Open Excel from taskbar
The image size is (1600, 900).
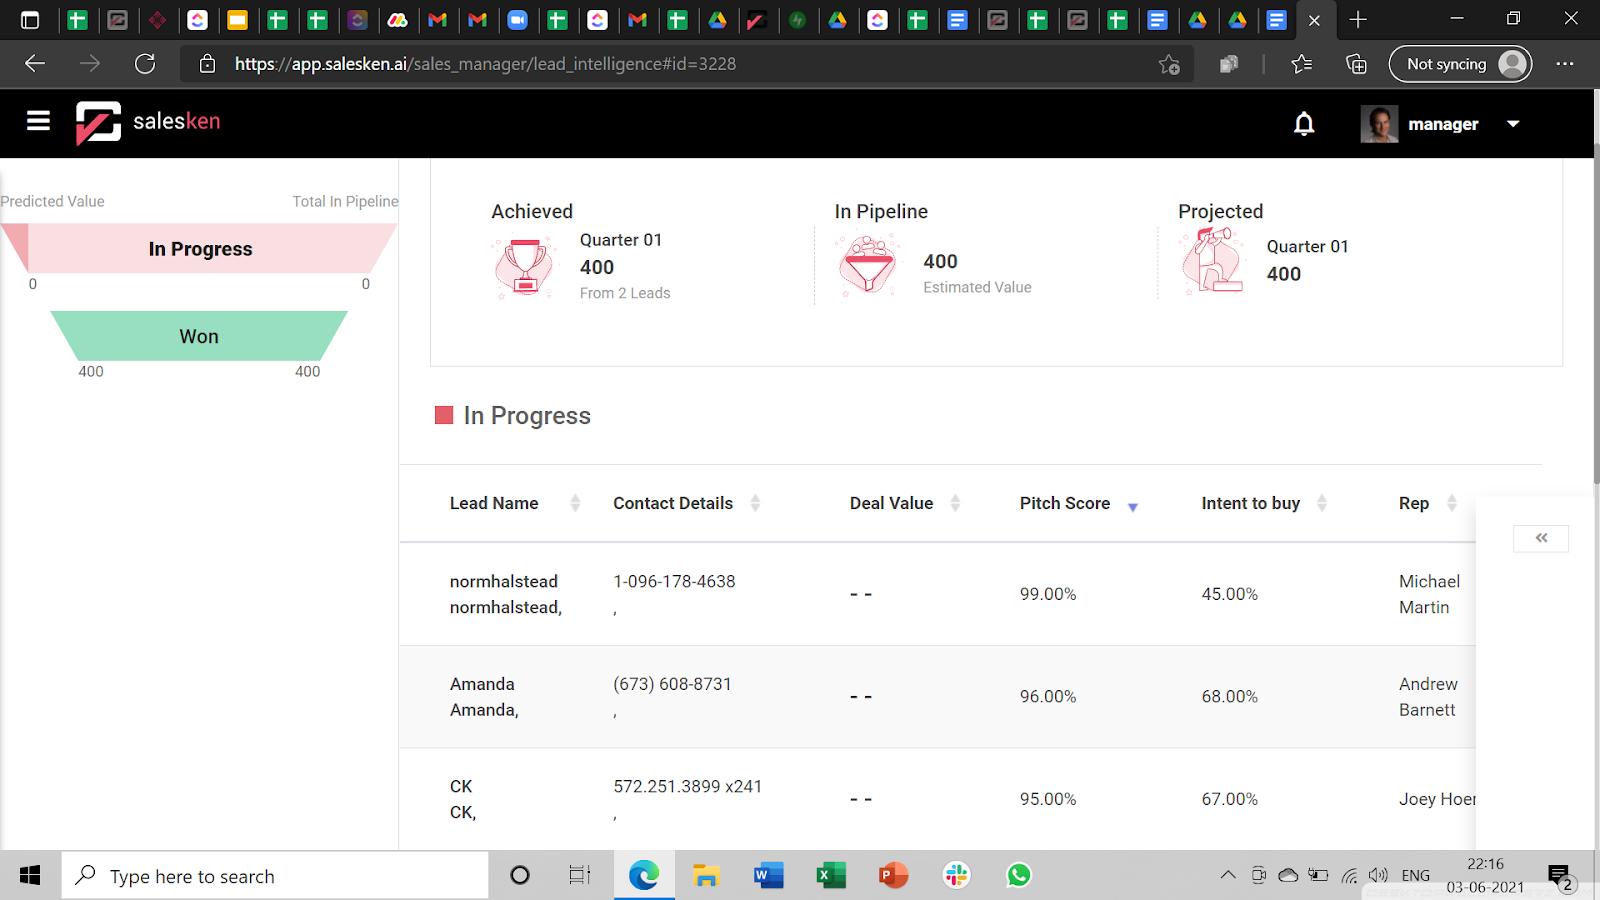coord(831,876)
